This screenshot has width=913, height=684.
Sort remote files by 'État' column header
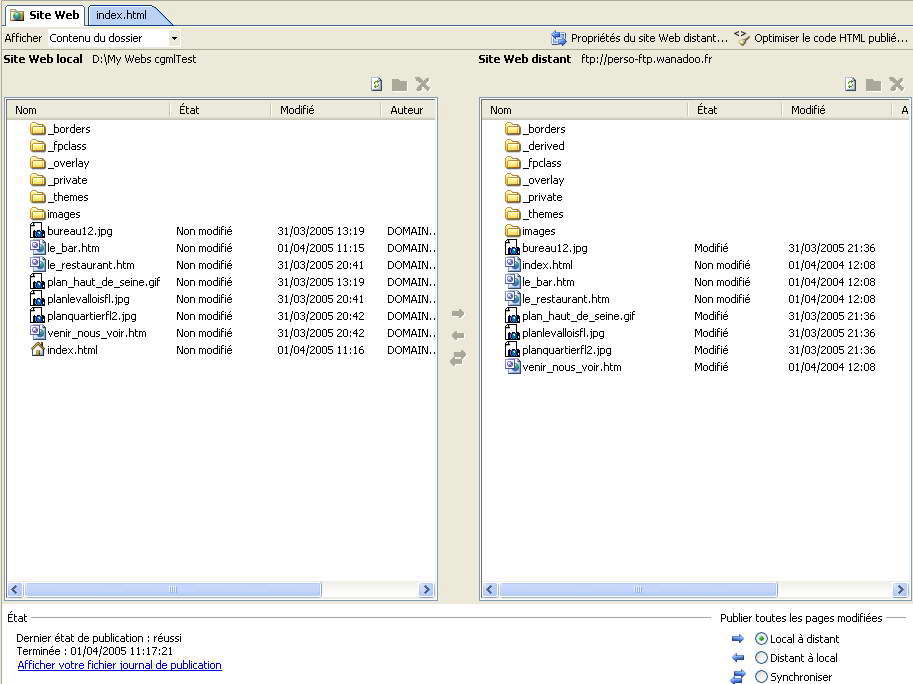click(x=707, y=110)
